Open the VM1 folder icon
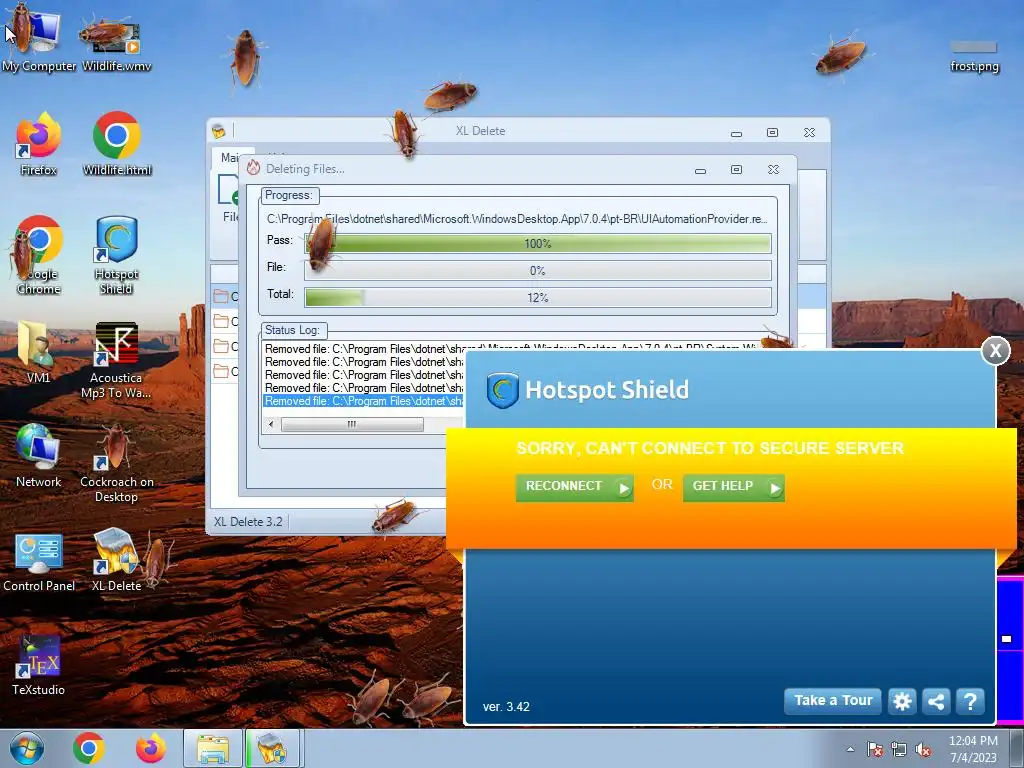This screenshot has width=1024, height=768. [x=38, y=351]
